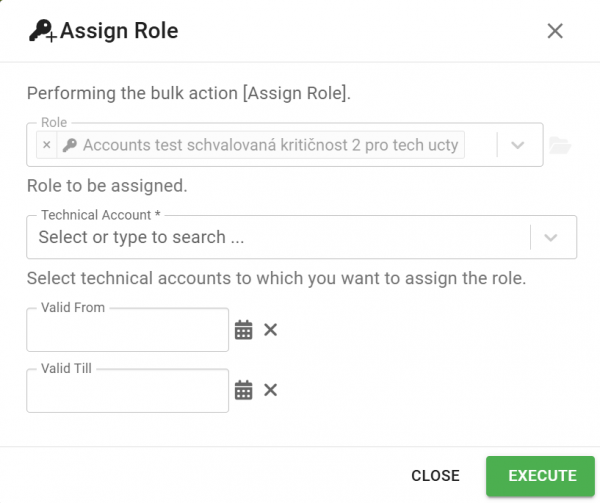Clear the Valid Till date value

271,390
